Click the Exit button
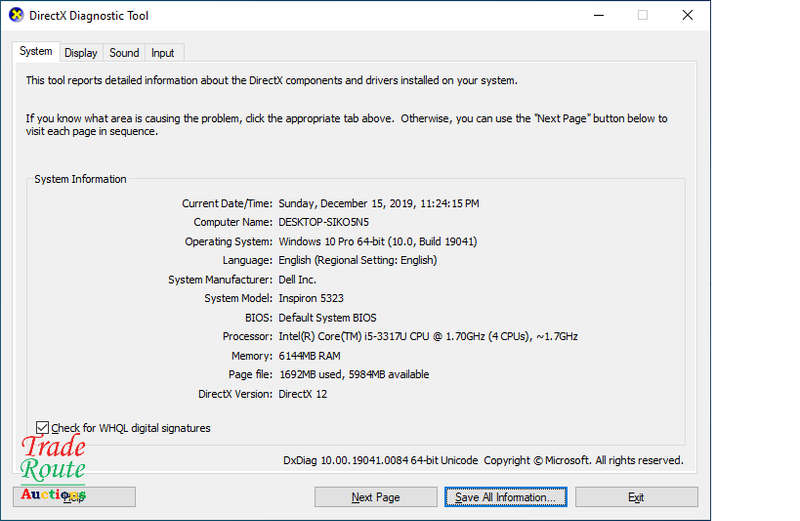Image resolution: width=800 pixels, height=521 pixels. [x=636, y=497]
